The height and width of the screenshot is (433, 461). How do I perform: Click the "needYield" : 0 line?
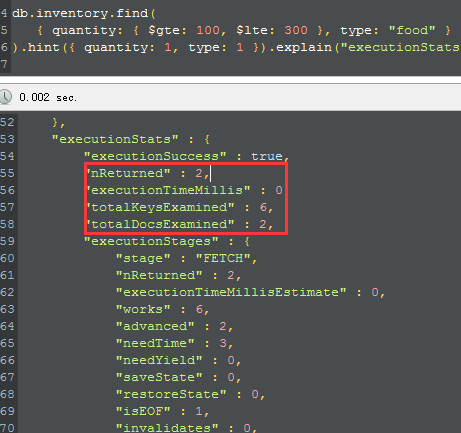click(179, 360)
